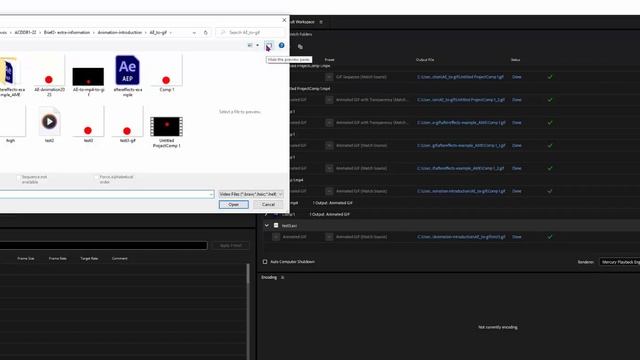Click the Preset column header

[x=329, y=60]
